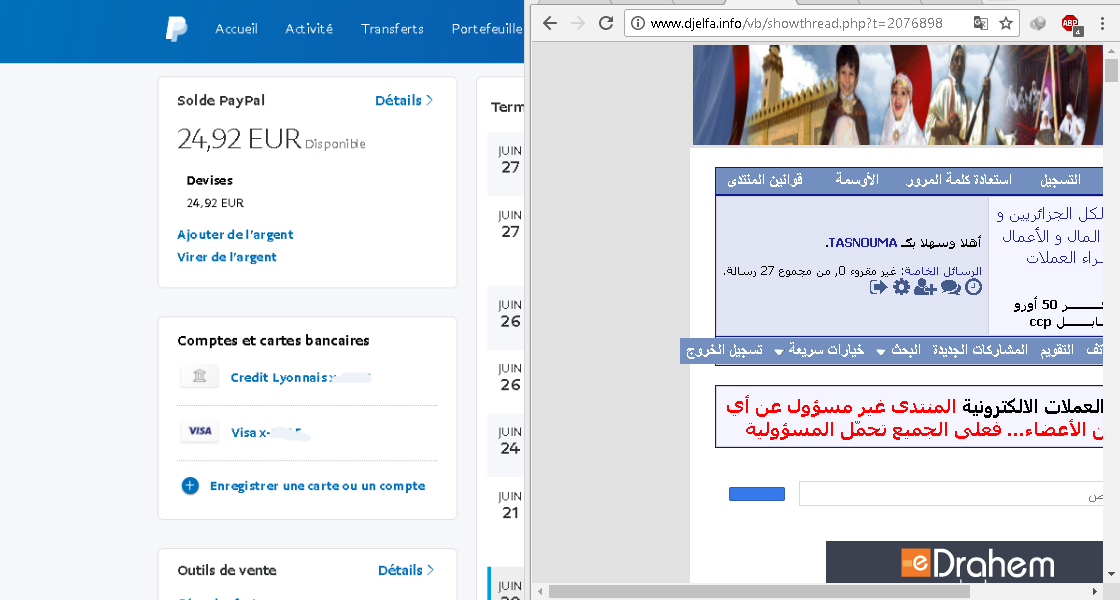The width and height of the screenshot is (1120, 600).
Task: Click the translate page icon
Action: coord(981,23)
